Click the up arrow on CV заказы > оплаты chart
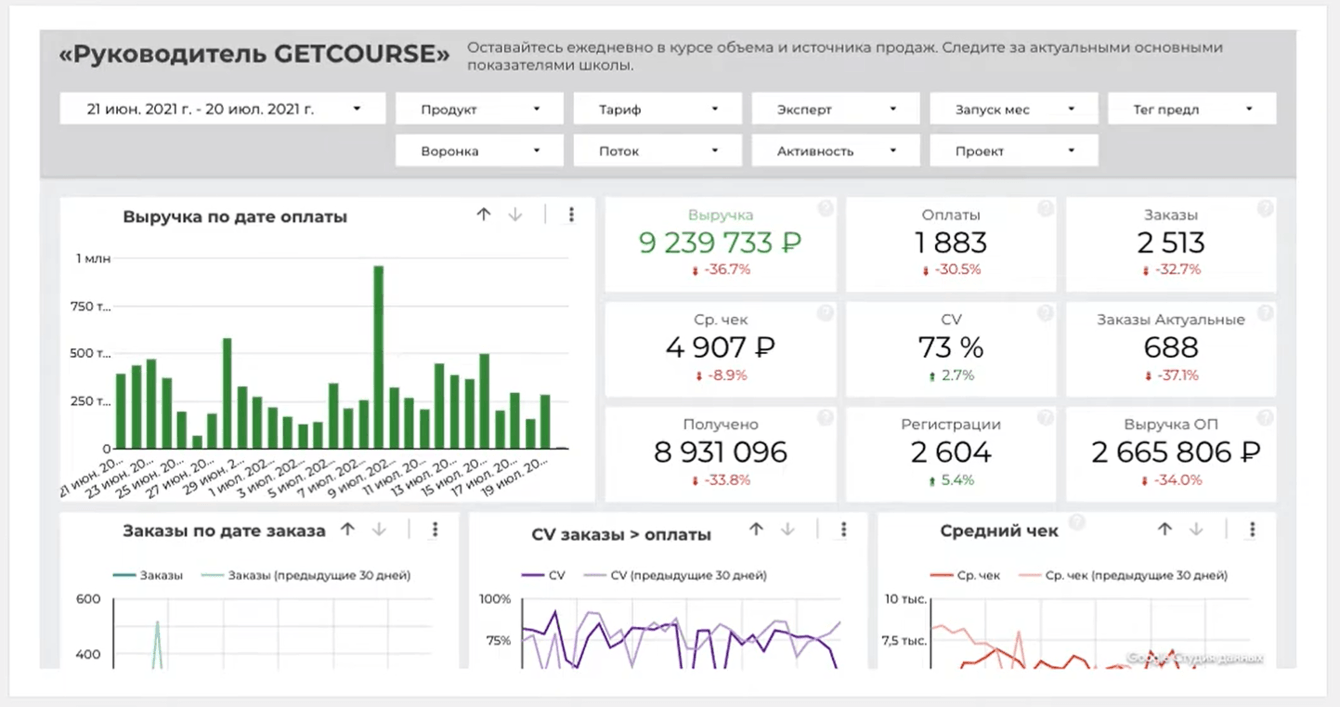 click(757, 530)
